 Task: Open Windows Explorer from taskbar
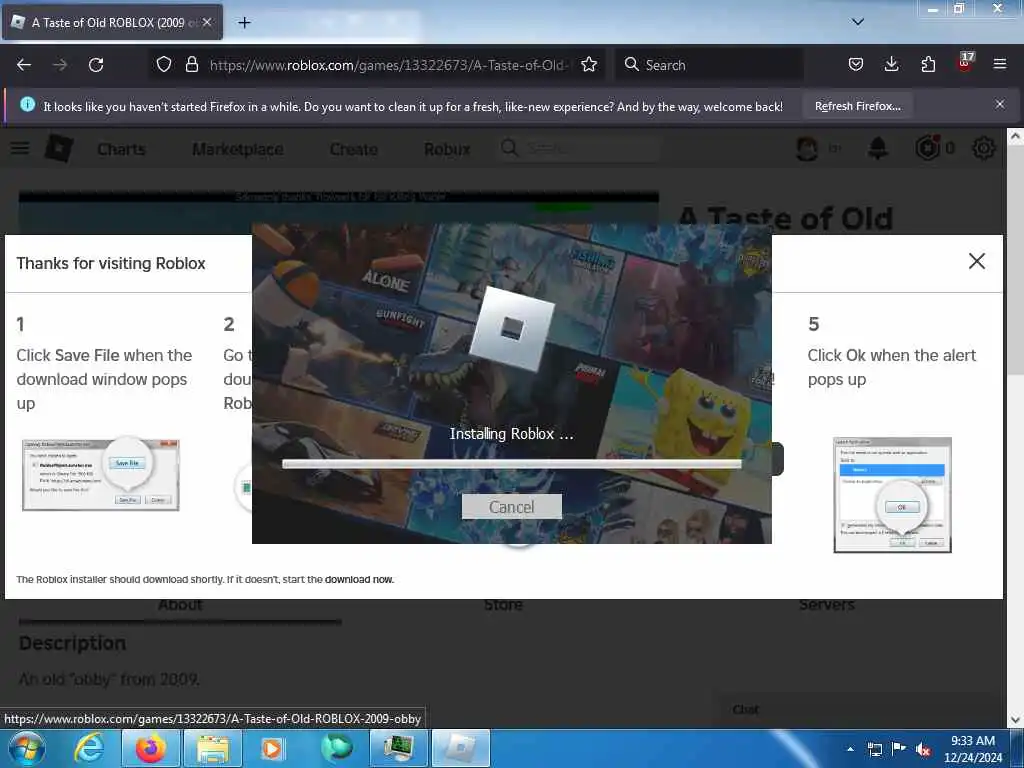click(x=213, y=748)
